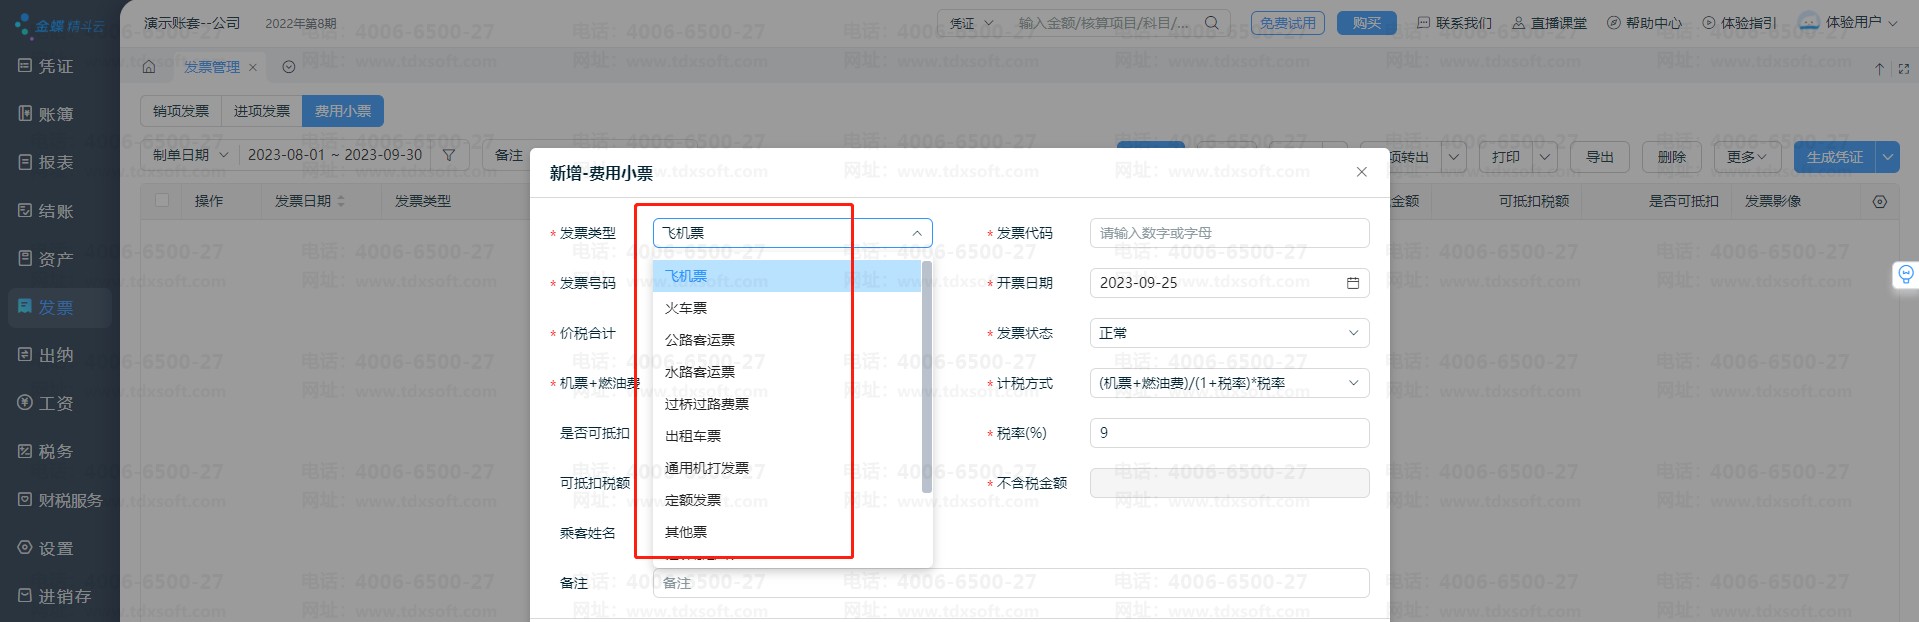This screenshot has height=622, width=1919.
Task: Close the 发票管理 tab
Action: [x=253, y=67]
